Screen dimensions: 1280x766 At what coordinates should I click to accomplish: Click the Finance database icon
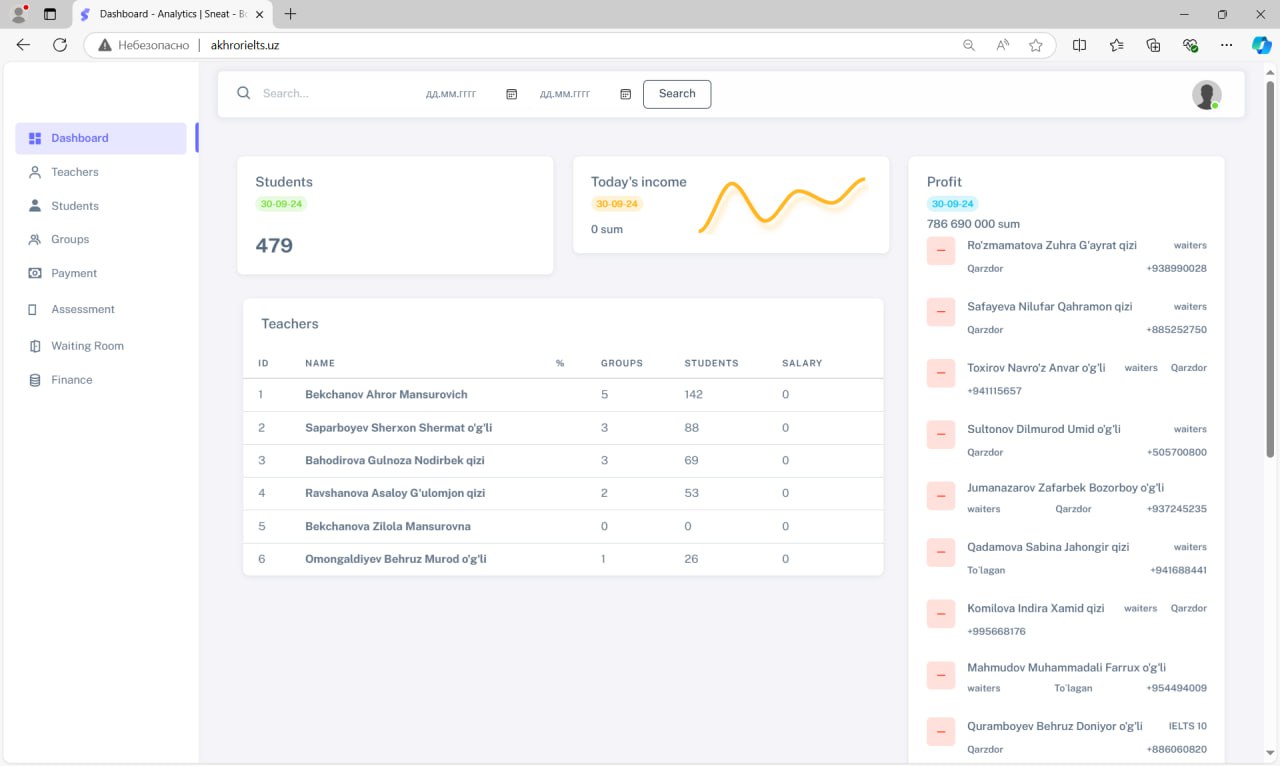pyautogui.click(x=35, y=380)
